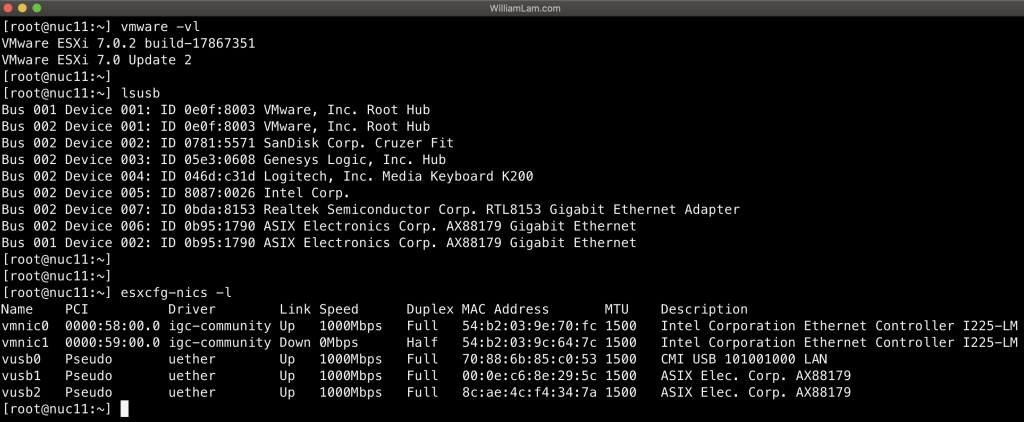Click the ESXi build-17867351 version line
Image resolution: width=1024 pixels, height=422 pixels.
(x=129, y=44)
